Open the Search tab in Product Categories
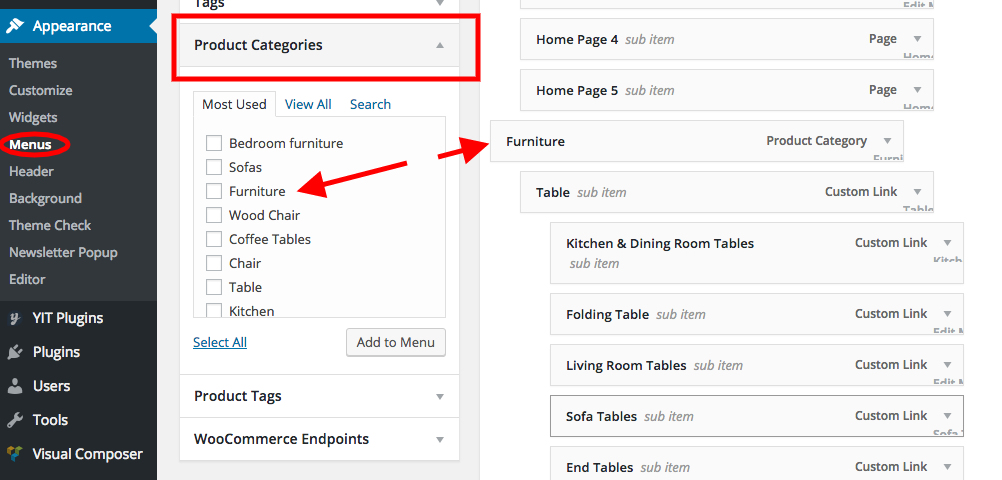Image resolution: width=1002 pixels, height=480 pixels. (x=370, y=104)
